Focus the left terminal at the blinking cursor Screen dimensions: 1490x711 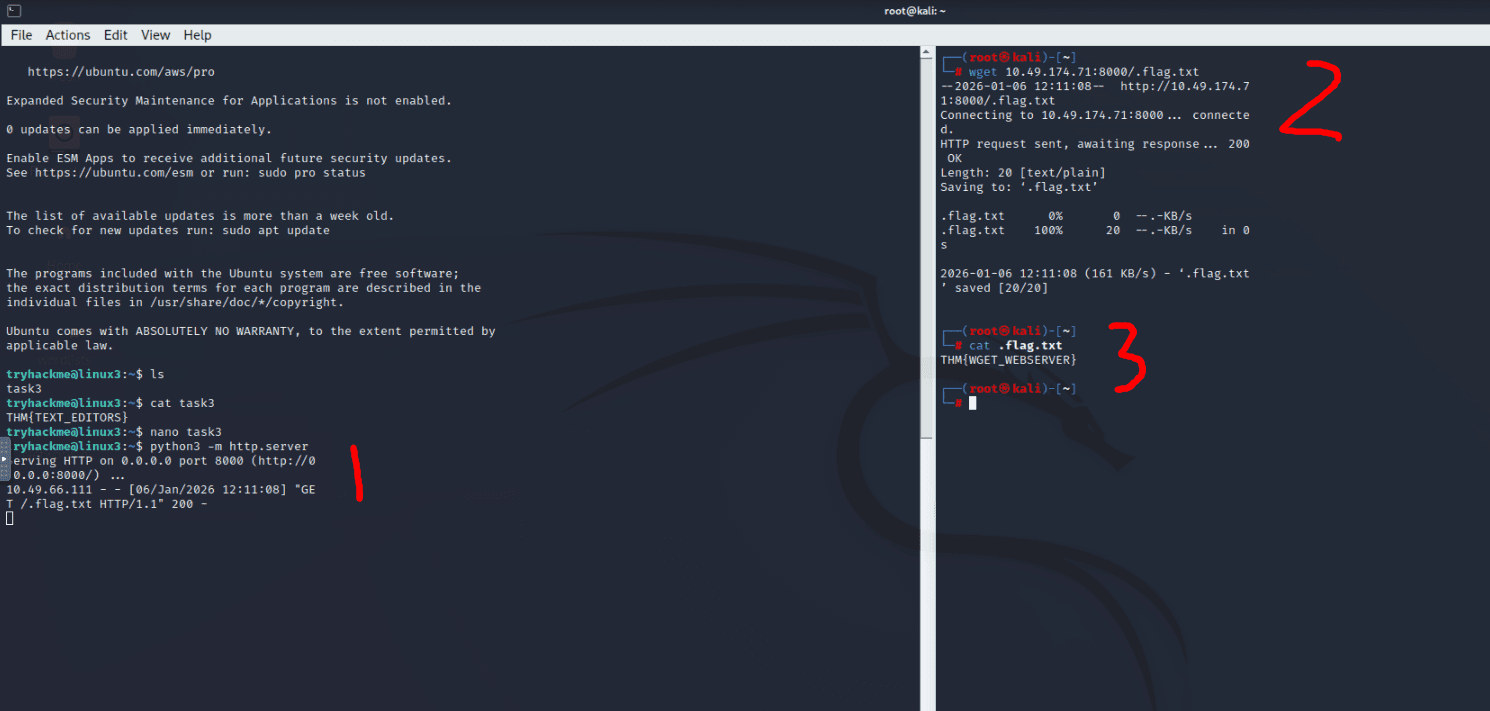[10, 518]
